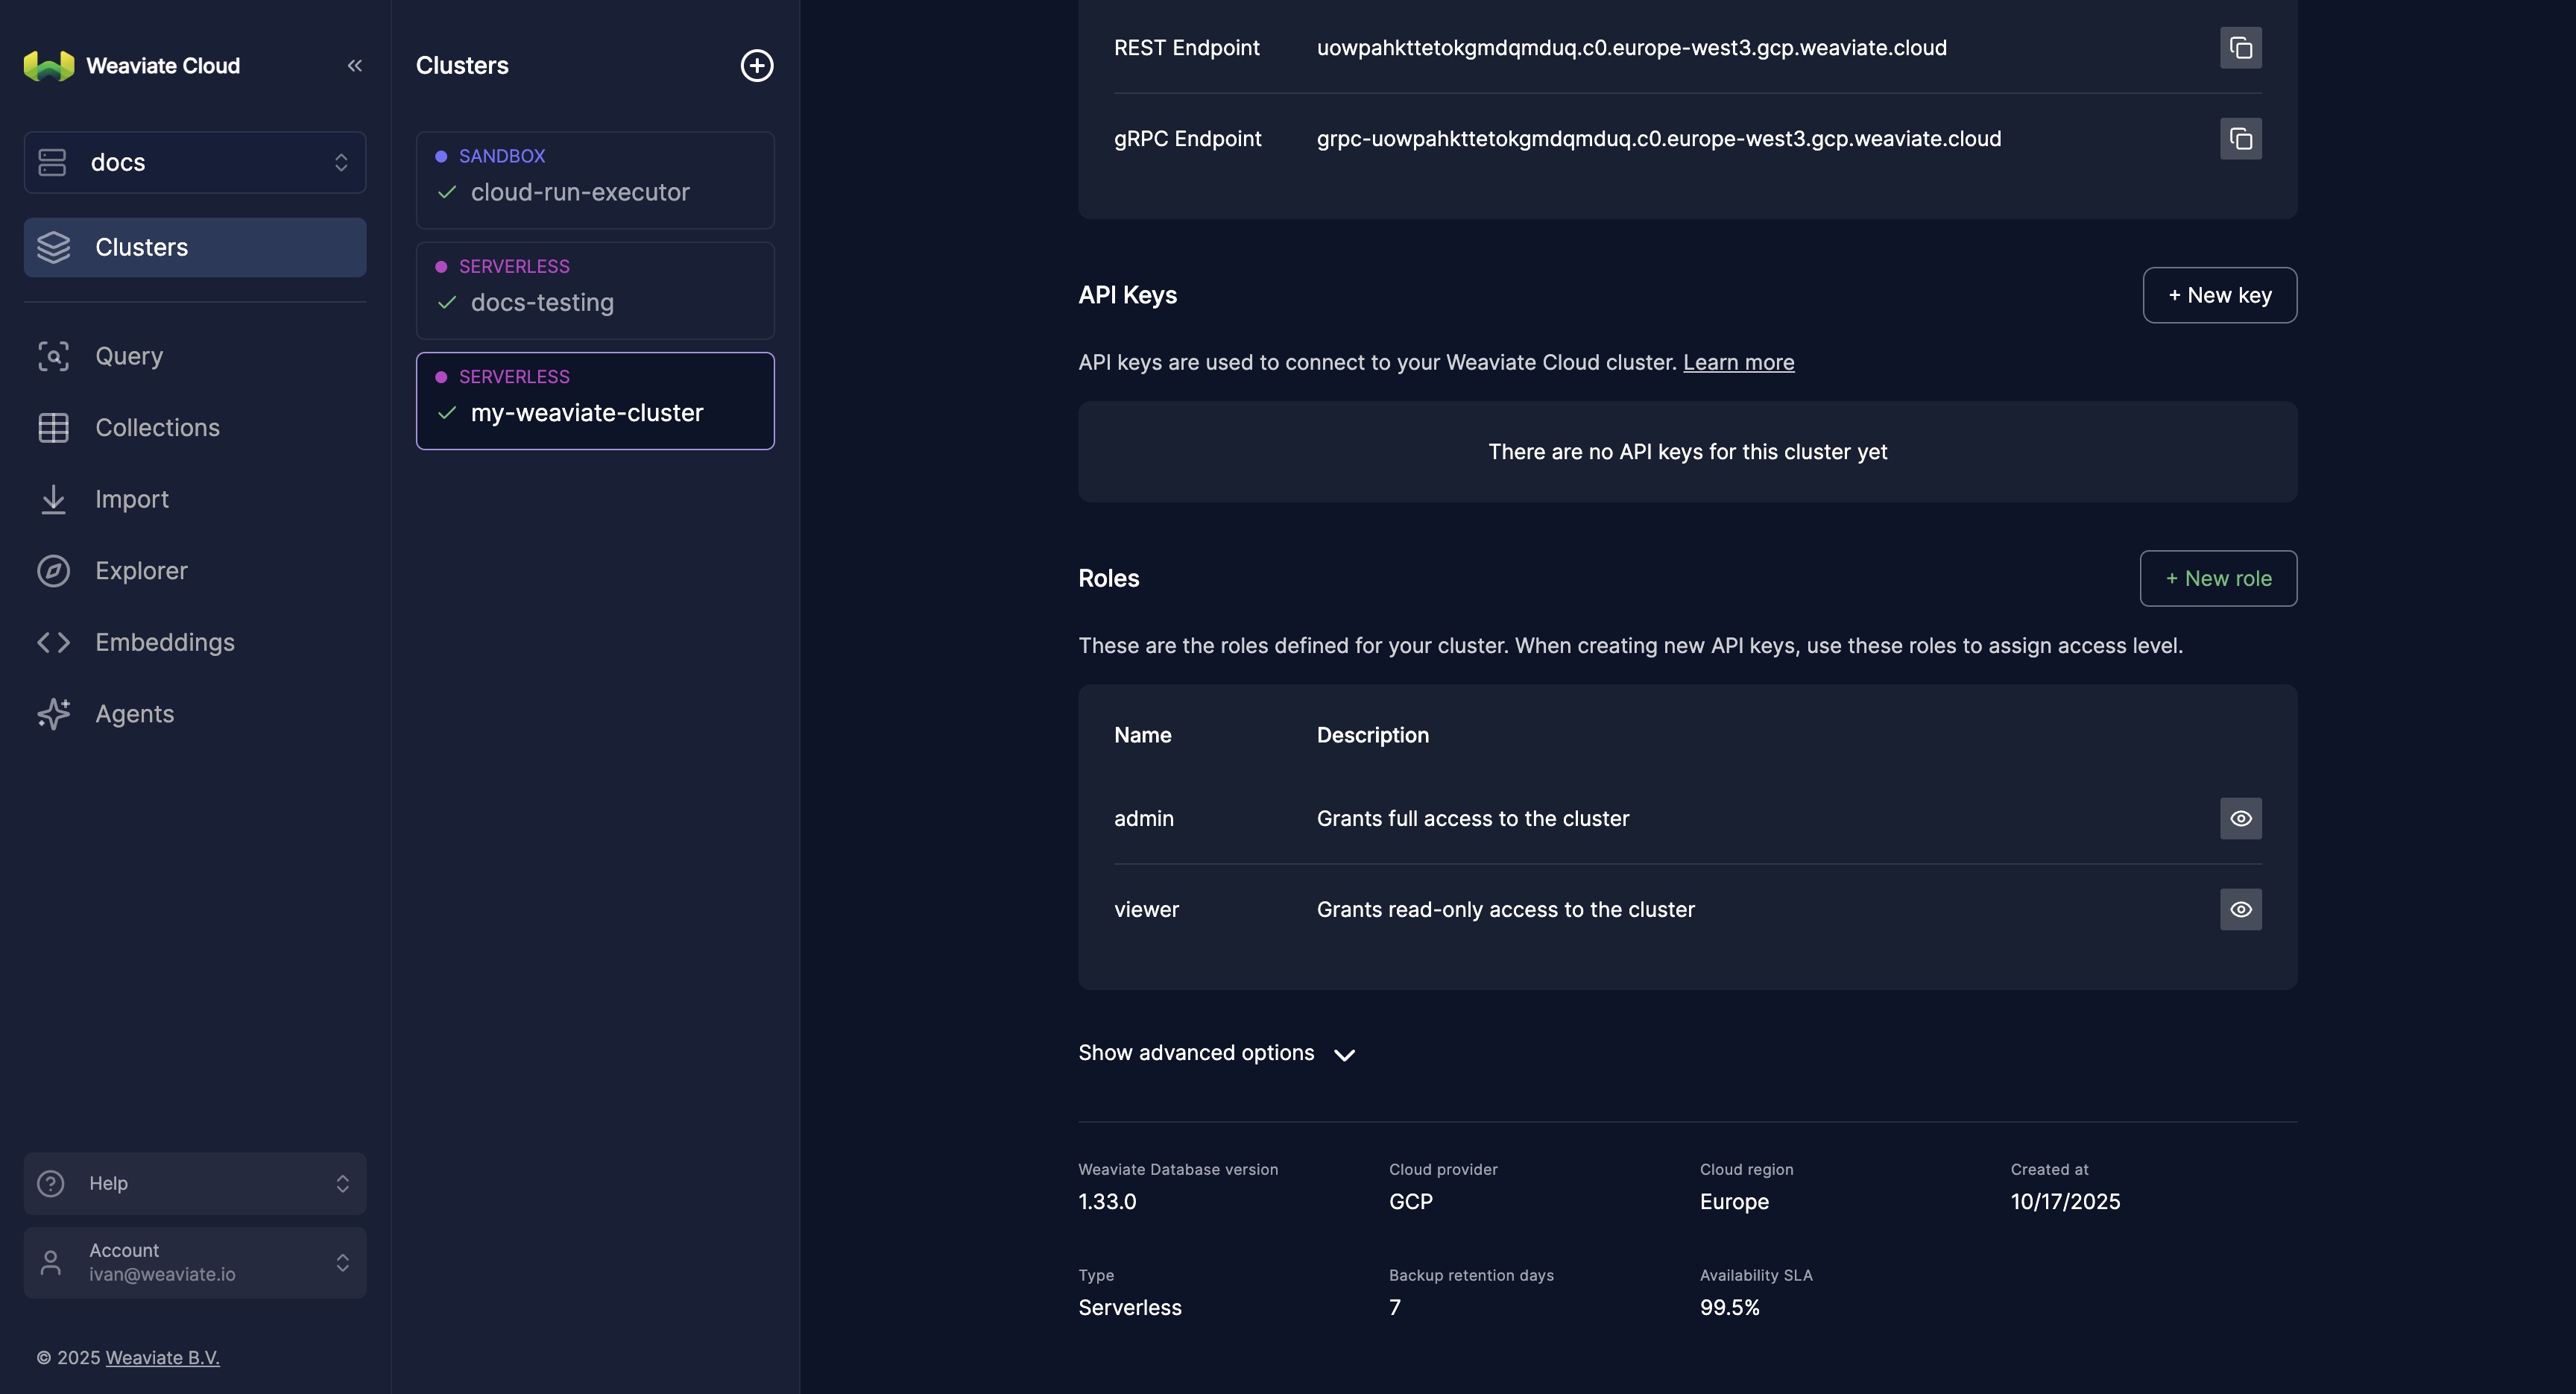The image size is (2576, 1394).
Task: Open Collections in the sidebar
Action: (157, 428)
